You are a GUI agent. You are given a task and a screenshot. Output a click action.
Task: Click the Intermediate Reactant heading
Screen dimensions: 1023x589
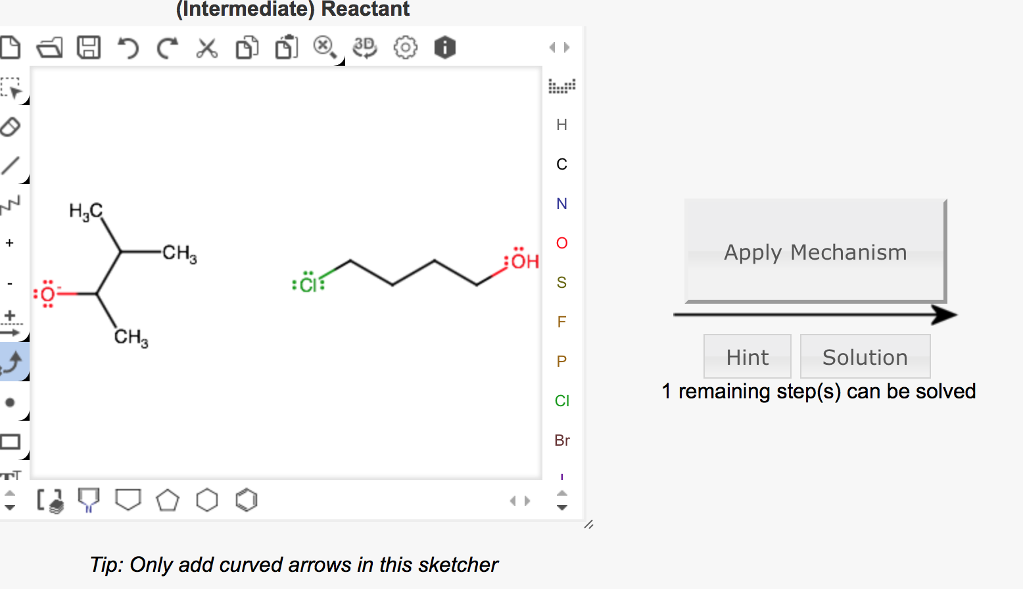294,9
